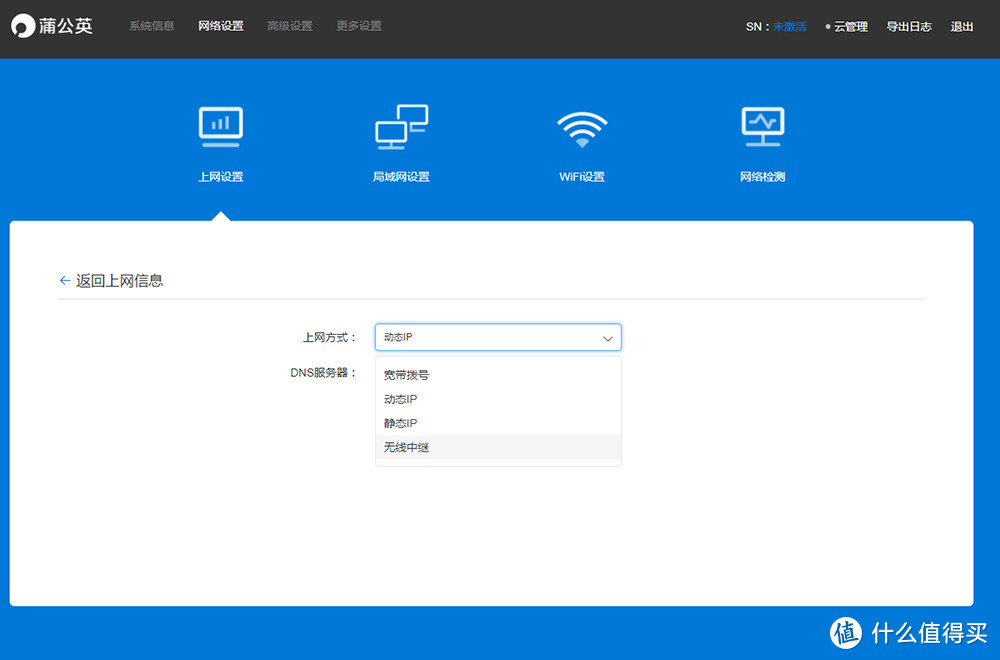Switch to the 网络设置 tab
Screen dimensions: 1000x660
(x=221, y=26)
